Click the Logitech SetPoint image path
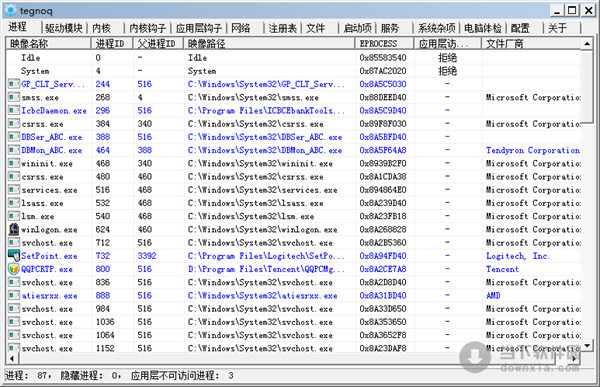 pos(266,256)
